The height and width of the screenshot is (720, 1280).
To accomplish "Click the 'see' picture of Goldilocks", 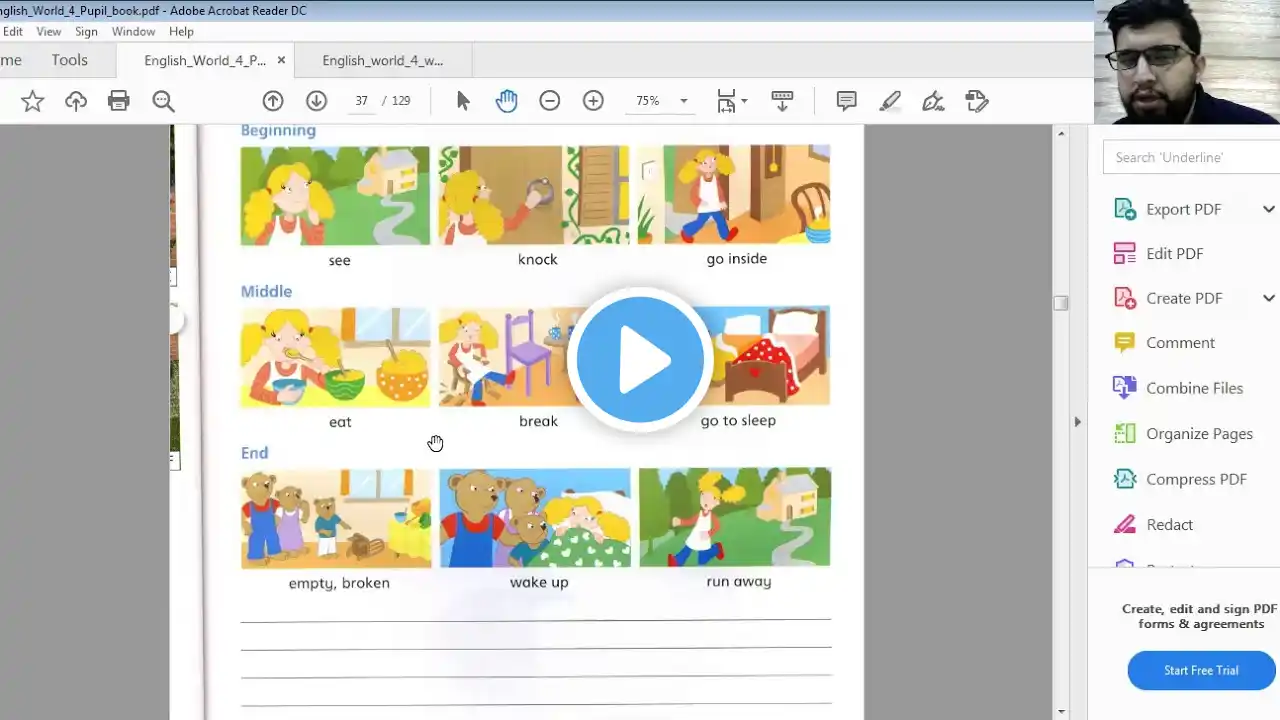I will [335, 195].
